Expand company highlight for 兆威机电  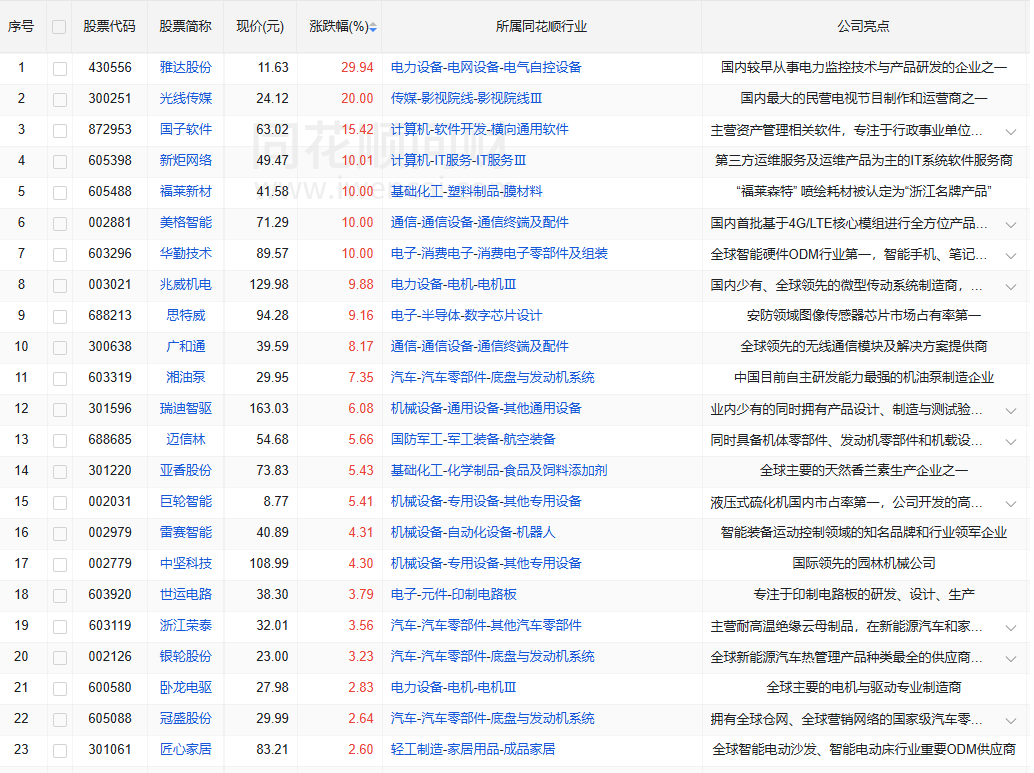[x=1010, y=286]
